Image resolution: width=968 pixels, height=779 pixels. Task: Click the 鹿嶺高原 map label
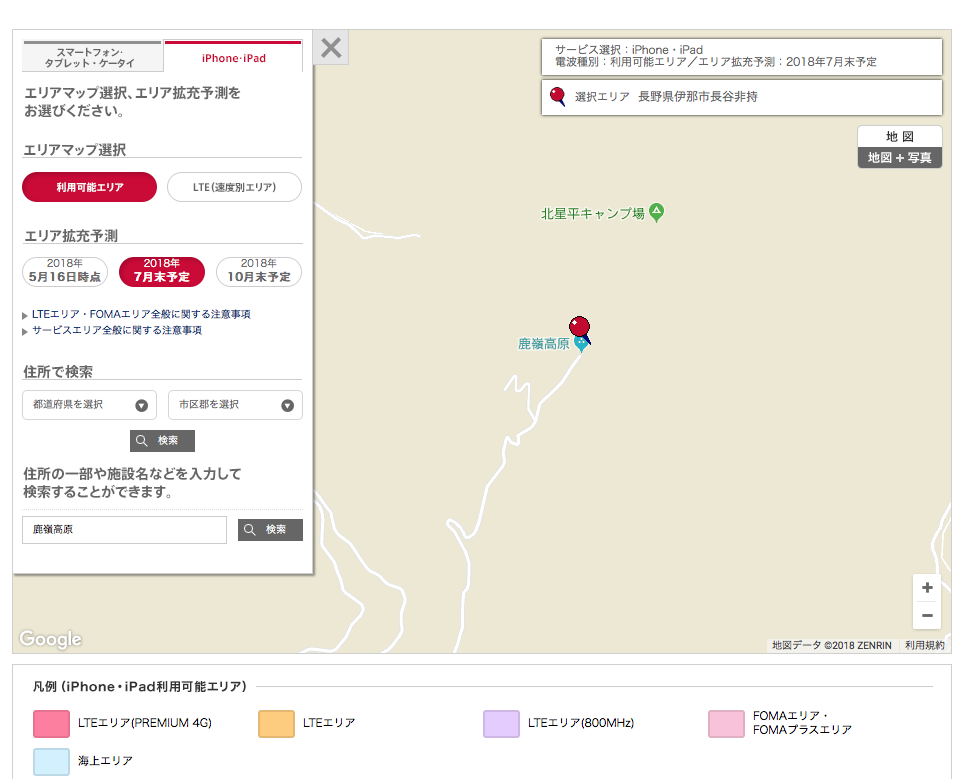click(543, 344)
